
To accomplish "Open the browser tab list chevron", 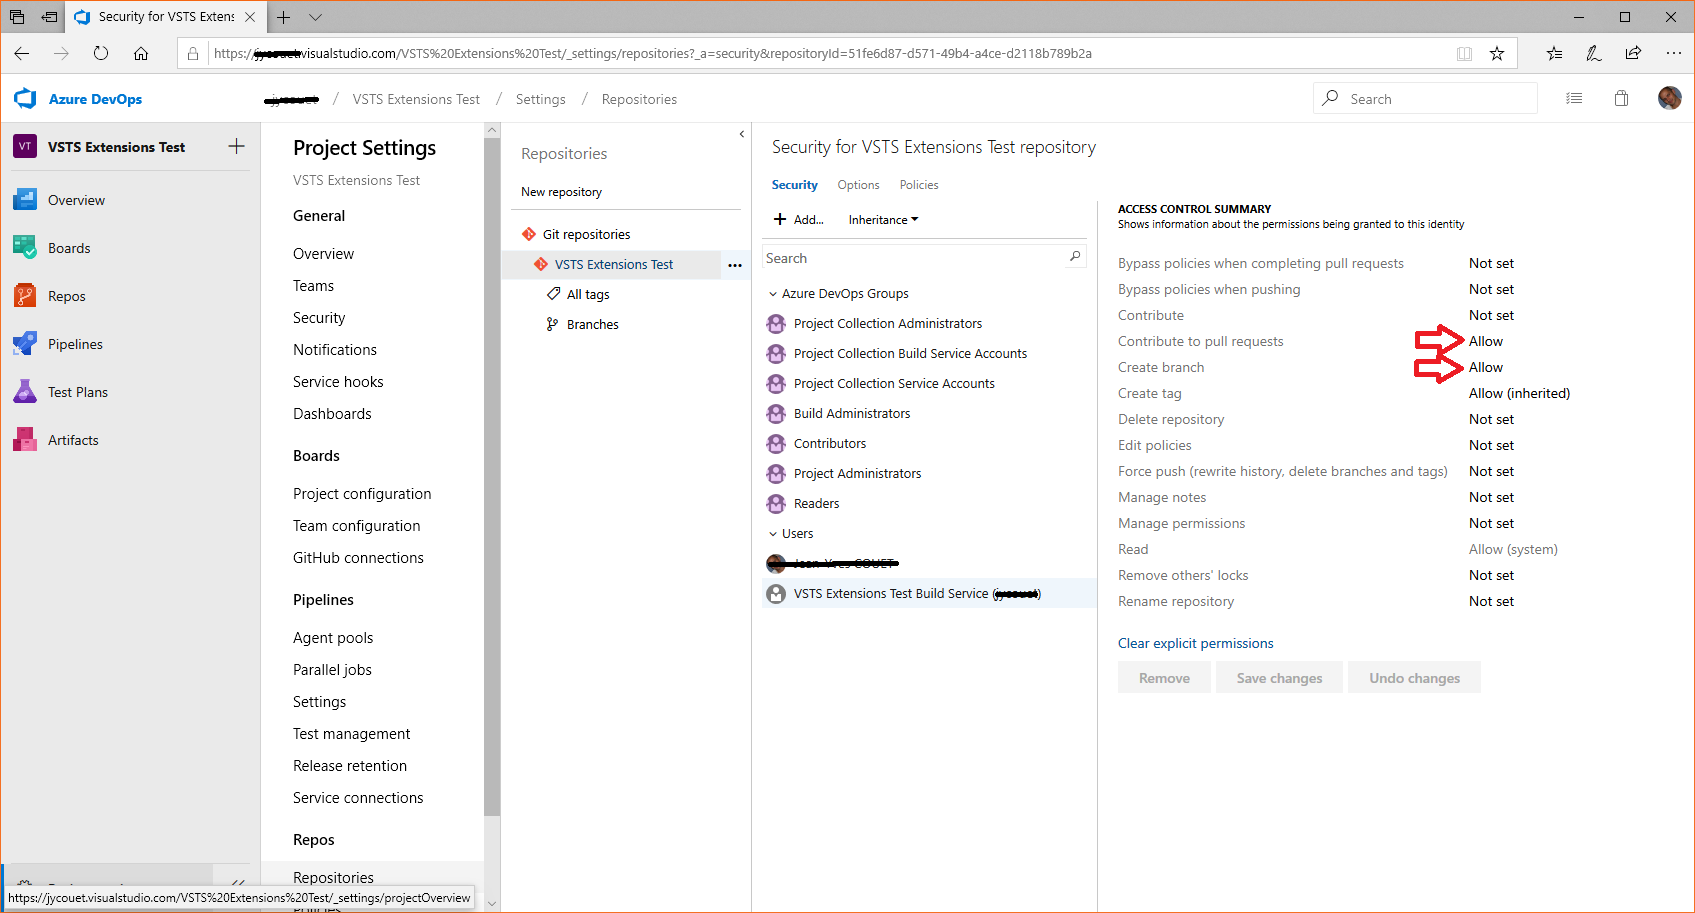I will [315, 17].
